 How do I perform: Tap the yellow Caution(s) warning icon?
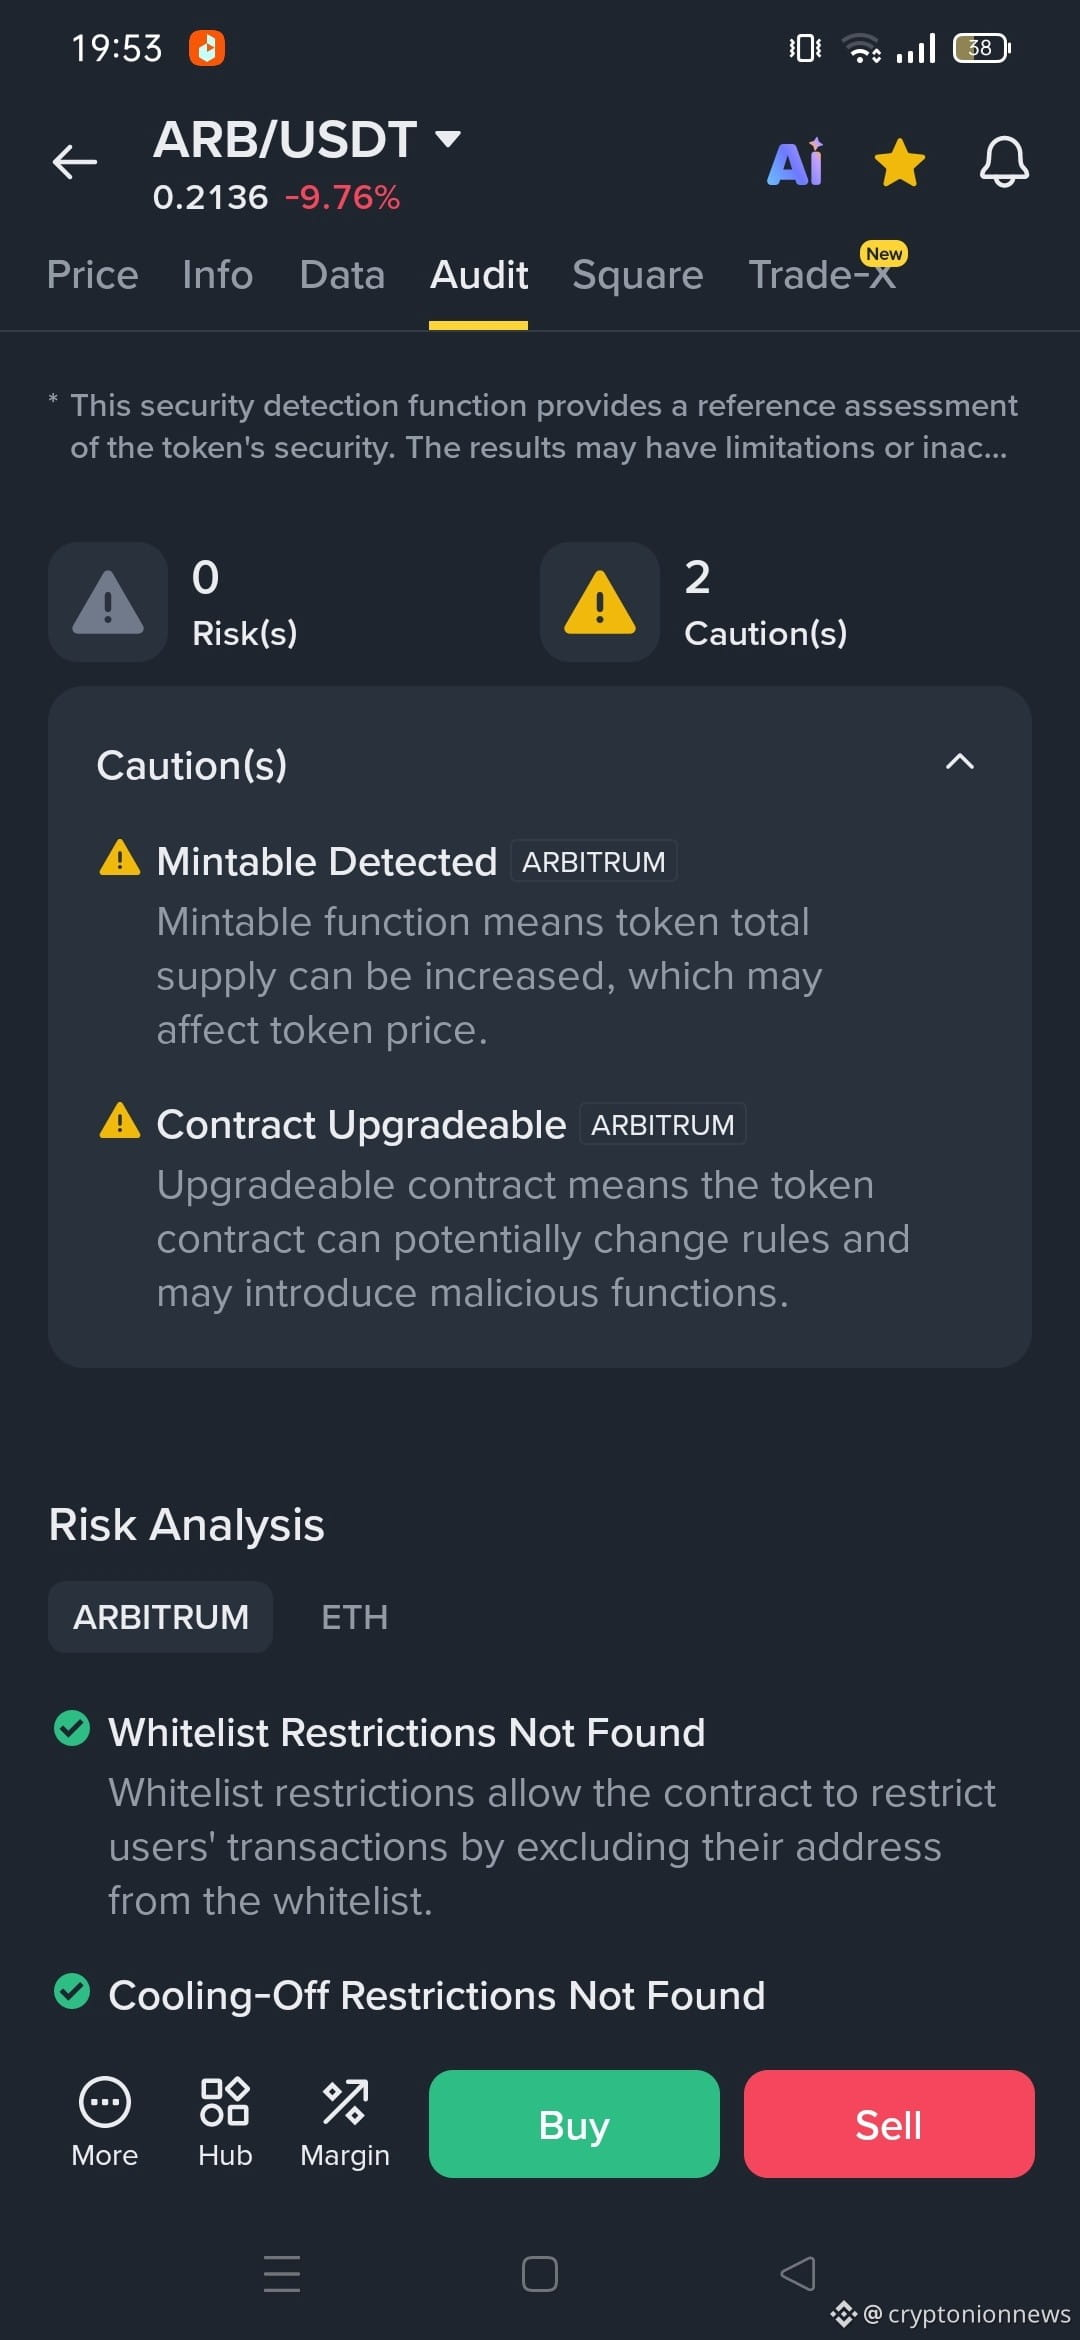click(600, 602)
